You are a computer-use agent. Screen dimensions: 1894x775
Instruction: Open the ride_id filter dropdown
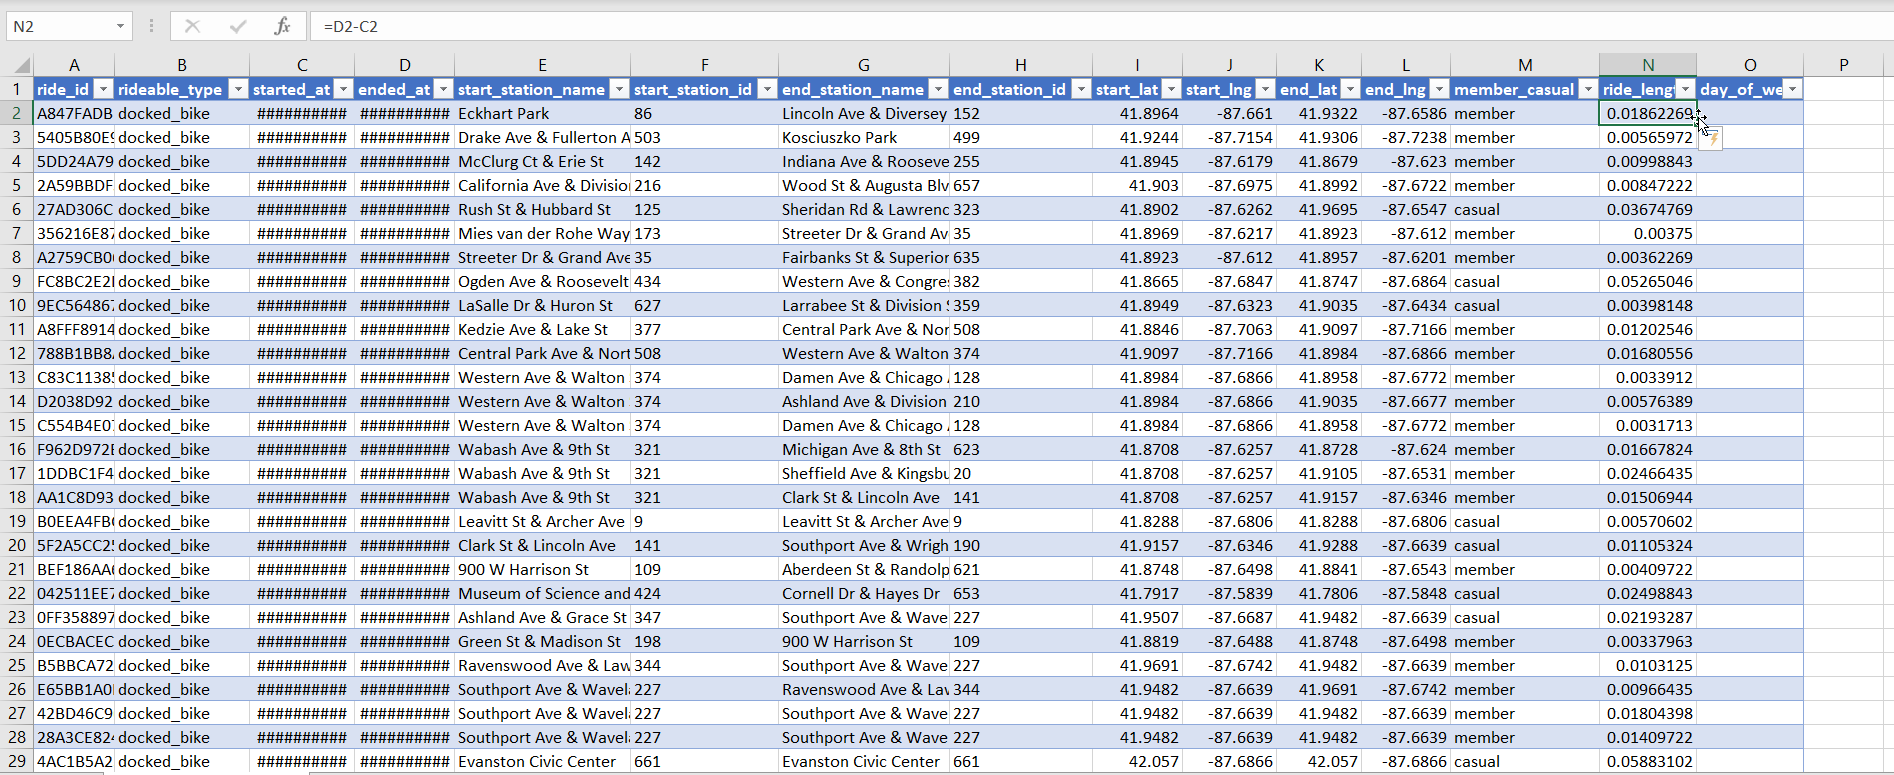(103, 89)
